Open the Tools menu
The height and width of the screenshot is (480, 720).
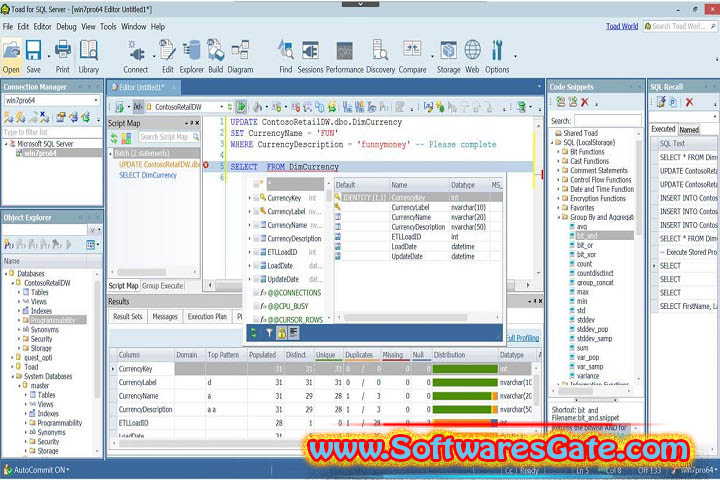click(x=108, y=27)
